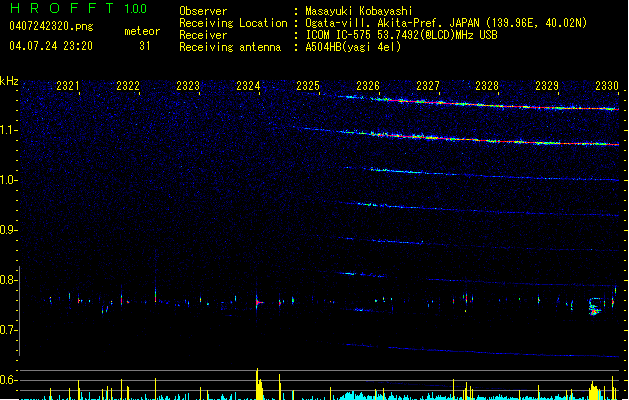The height and width of the screenshot is (400, 629).
Task: Click the 0.6 kHz axis label
Action: pyautogui.click(x=9, y=380)
